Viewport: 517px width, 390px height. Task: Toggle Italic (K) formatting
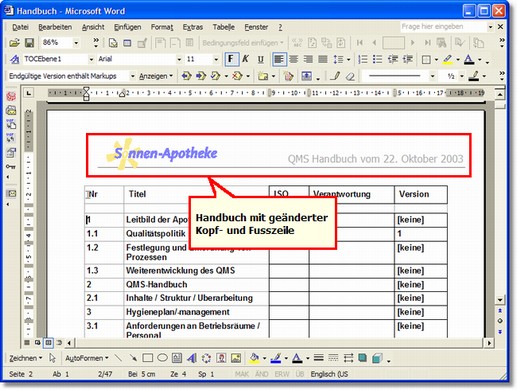click(246, 59)
